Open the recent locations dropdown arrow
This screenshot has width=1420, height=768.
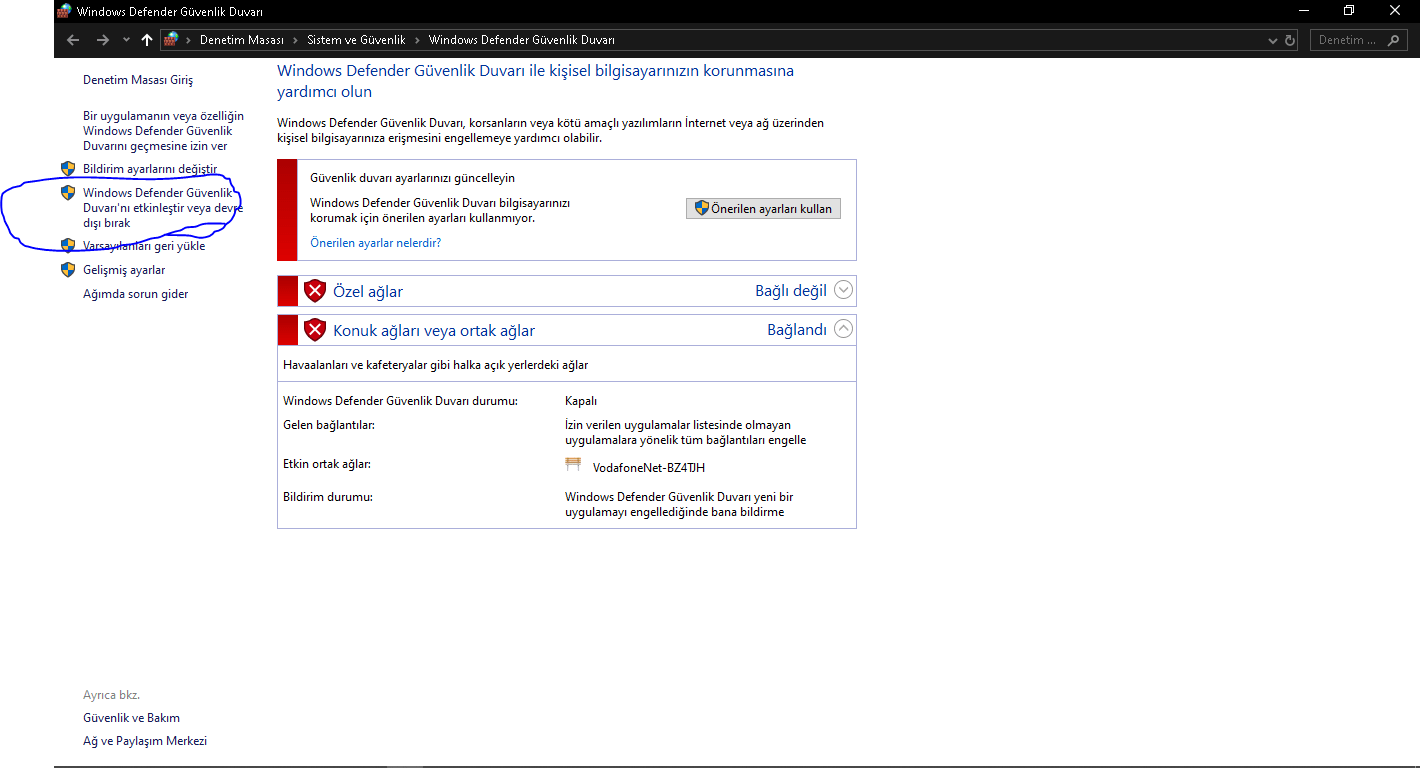pos(126,40)
